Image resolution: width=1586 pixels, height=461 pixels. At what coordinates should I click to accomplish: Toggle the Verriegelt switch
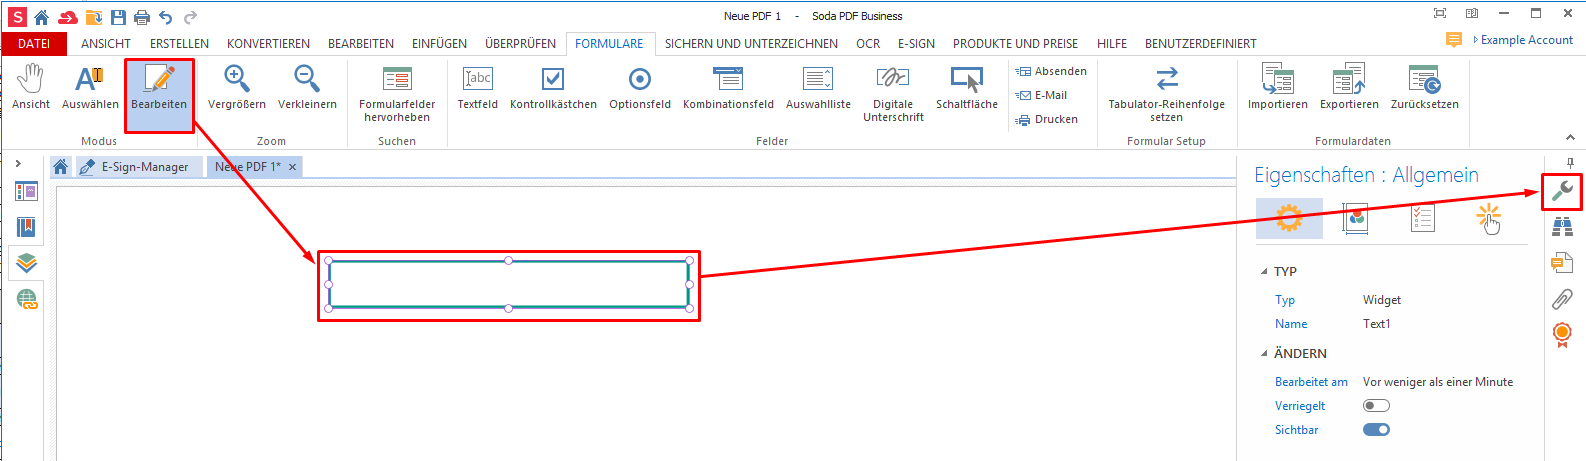click(x=1376, y=406)
